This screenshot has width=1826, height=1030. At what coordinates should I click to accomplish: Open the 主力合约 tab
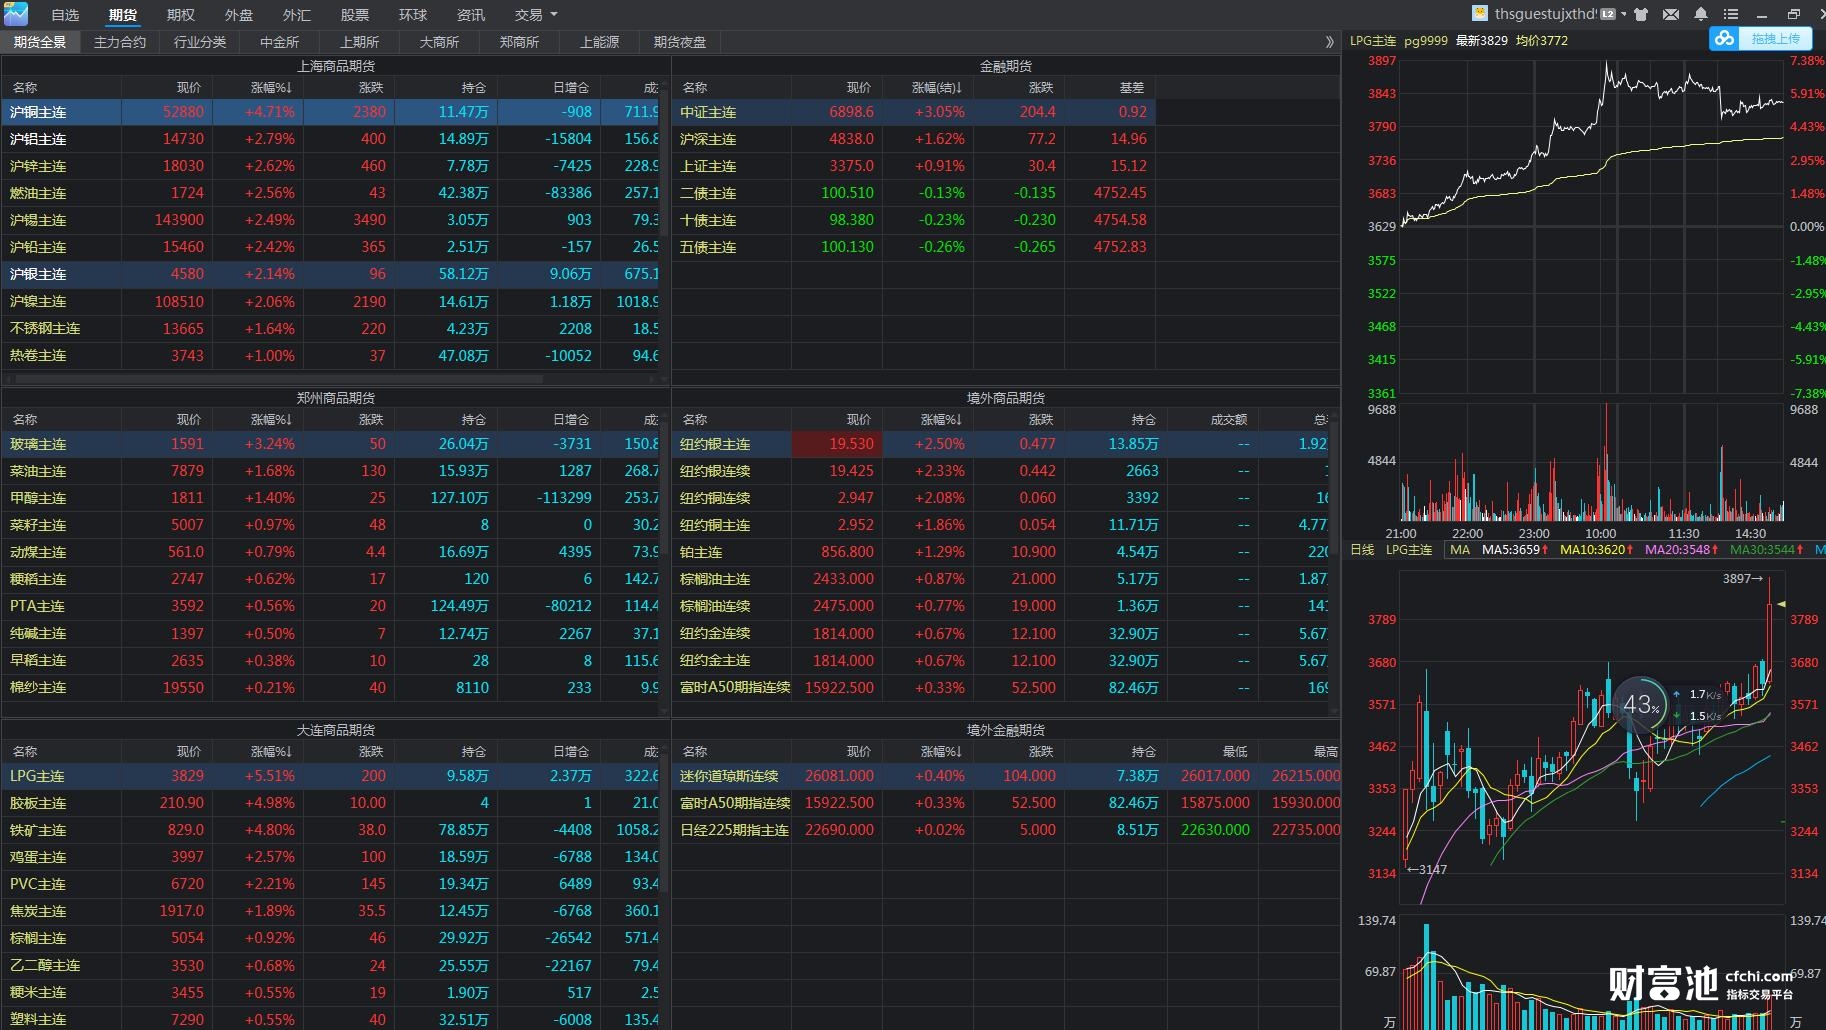120,42
